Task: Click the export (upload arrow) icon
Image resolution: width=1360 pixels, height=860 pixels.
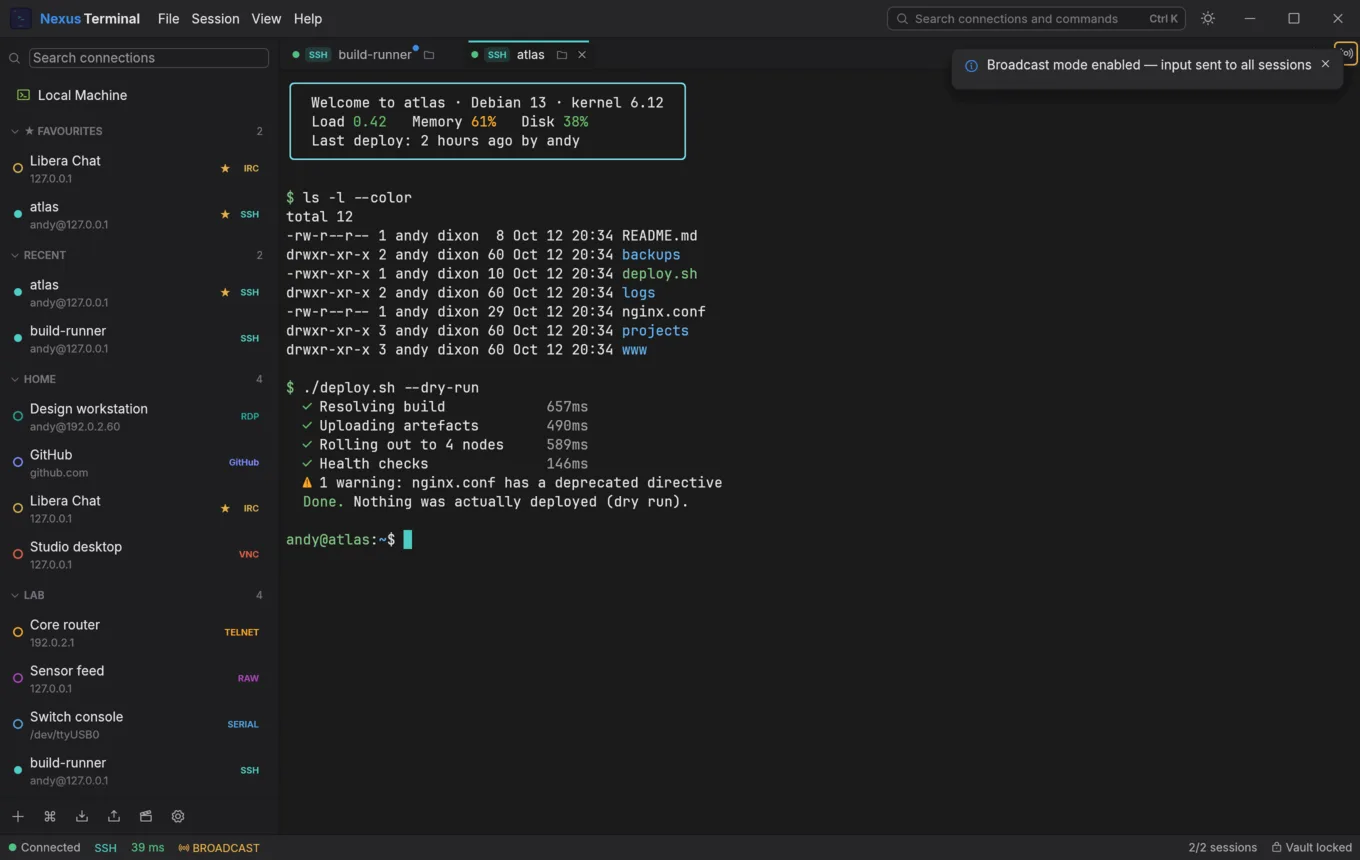Action: tap(114, 816)
